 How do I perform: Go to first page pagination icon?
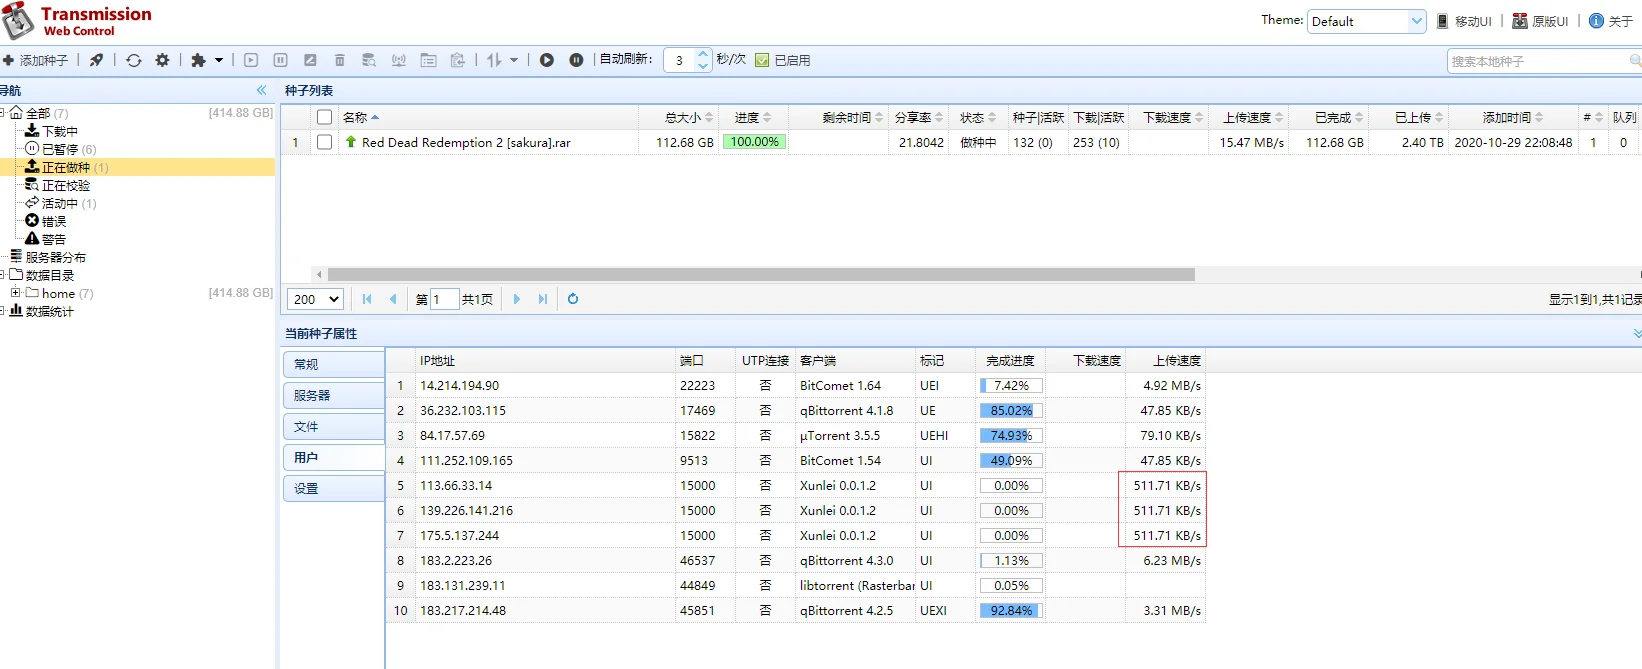click(x=367, y=299)
